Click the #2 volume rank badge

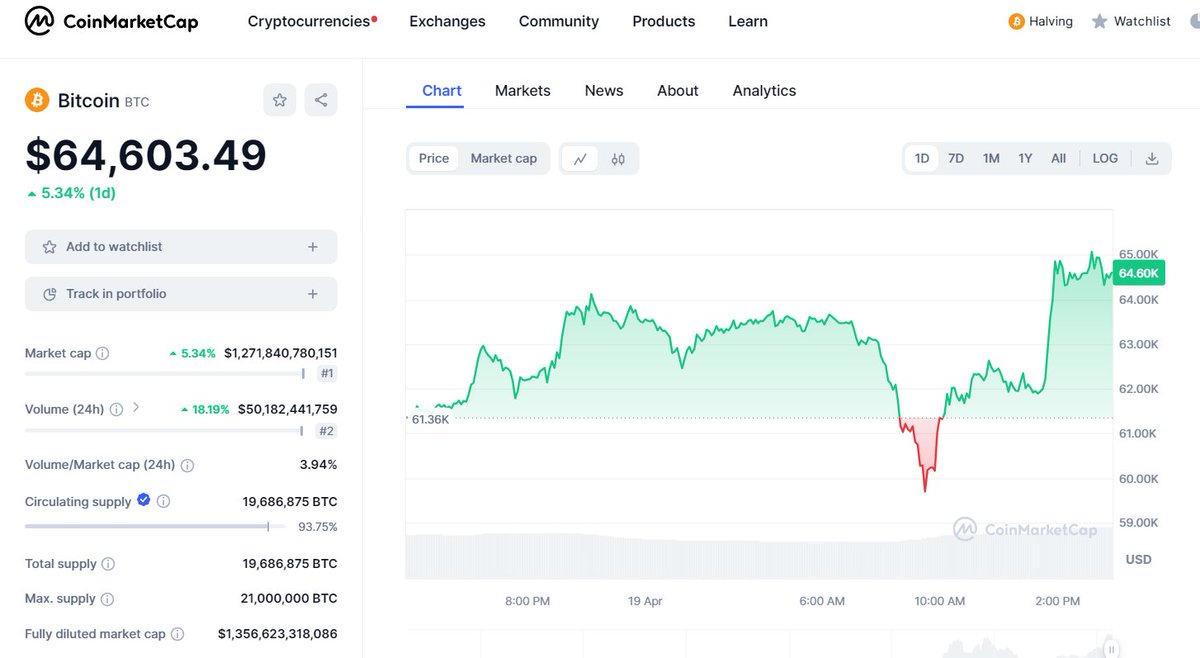327,431
